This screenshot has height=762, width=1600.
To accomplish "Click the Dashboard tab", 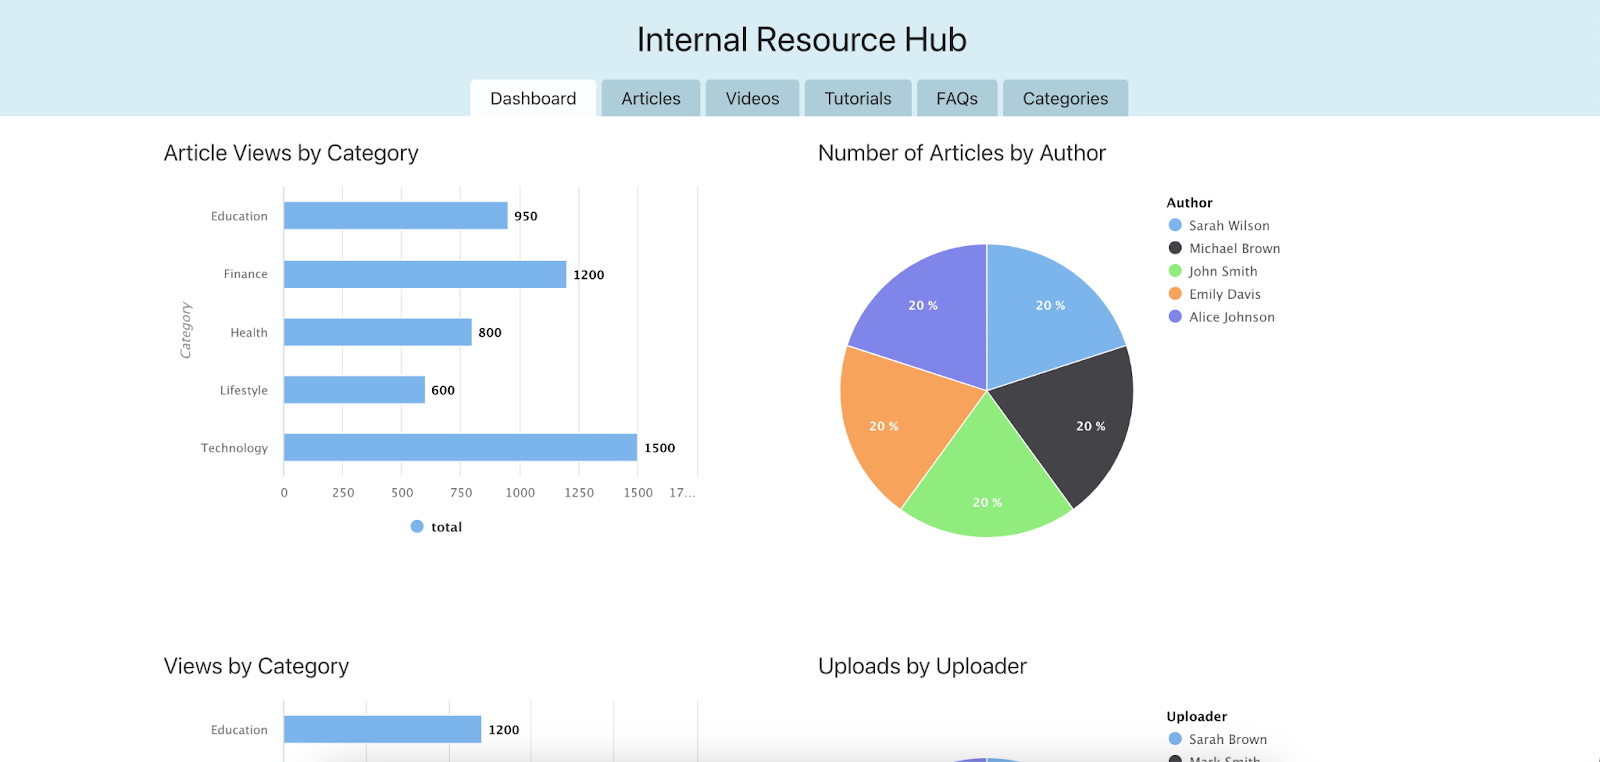I will click(x=533, y=99).
